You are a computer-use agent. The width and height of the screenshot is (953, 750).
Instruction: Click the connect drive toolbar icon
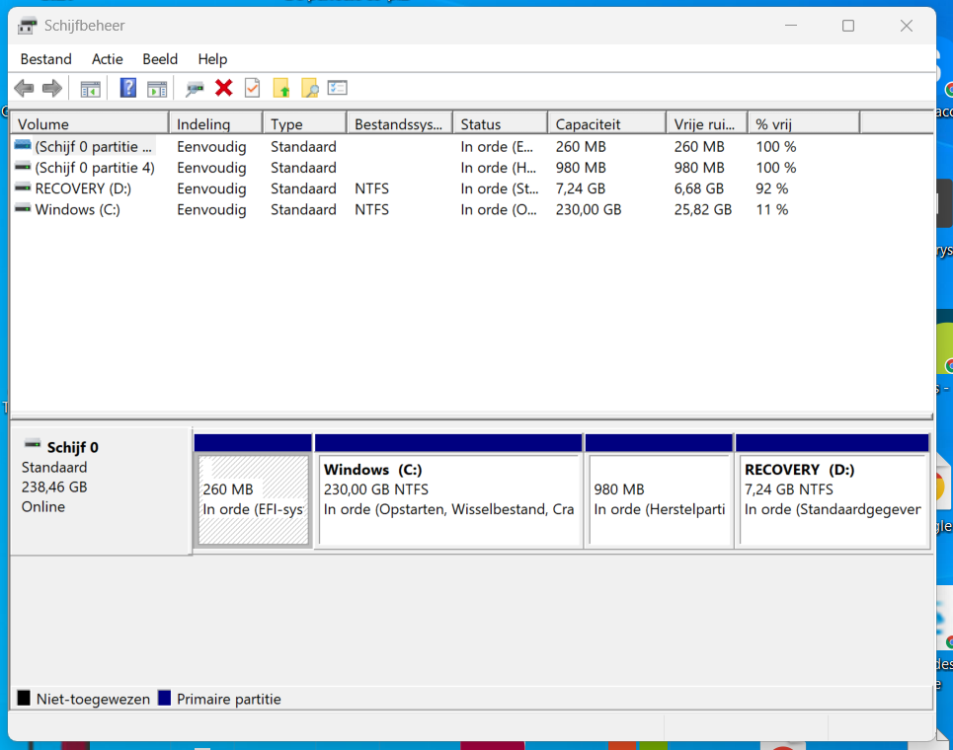pyautogui.click(x=194, y=89)
